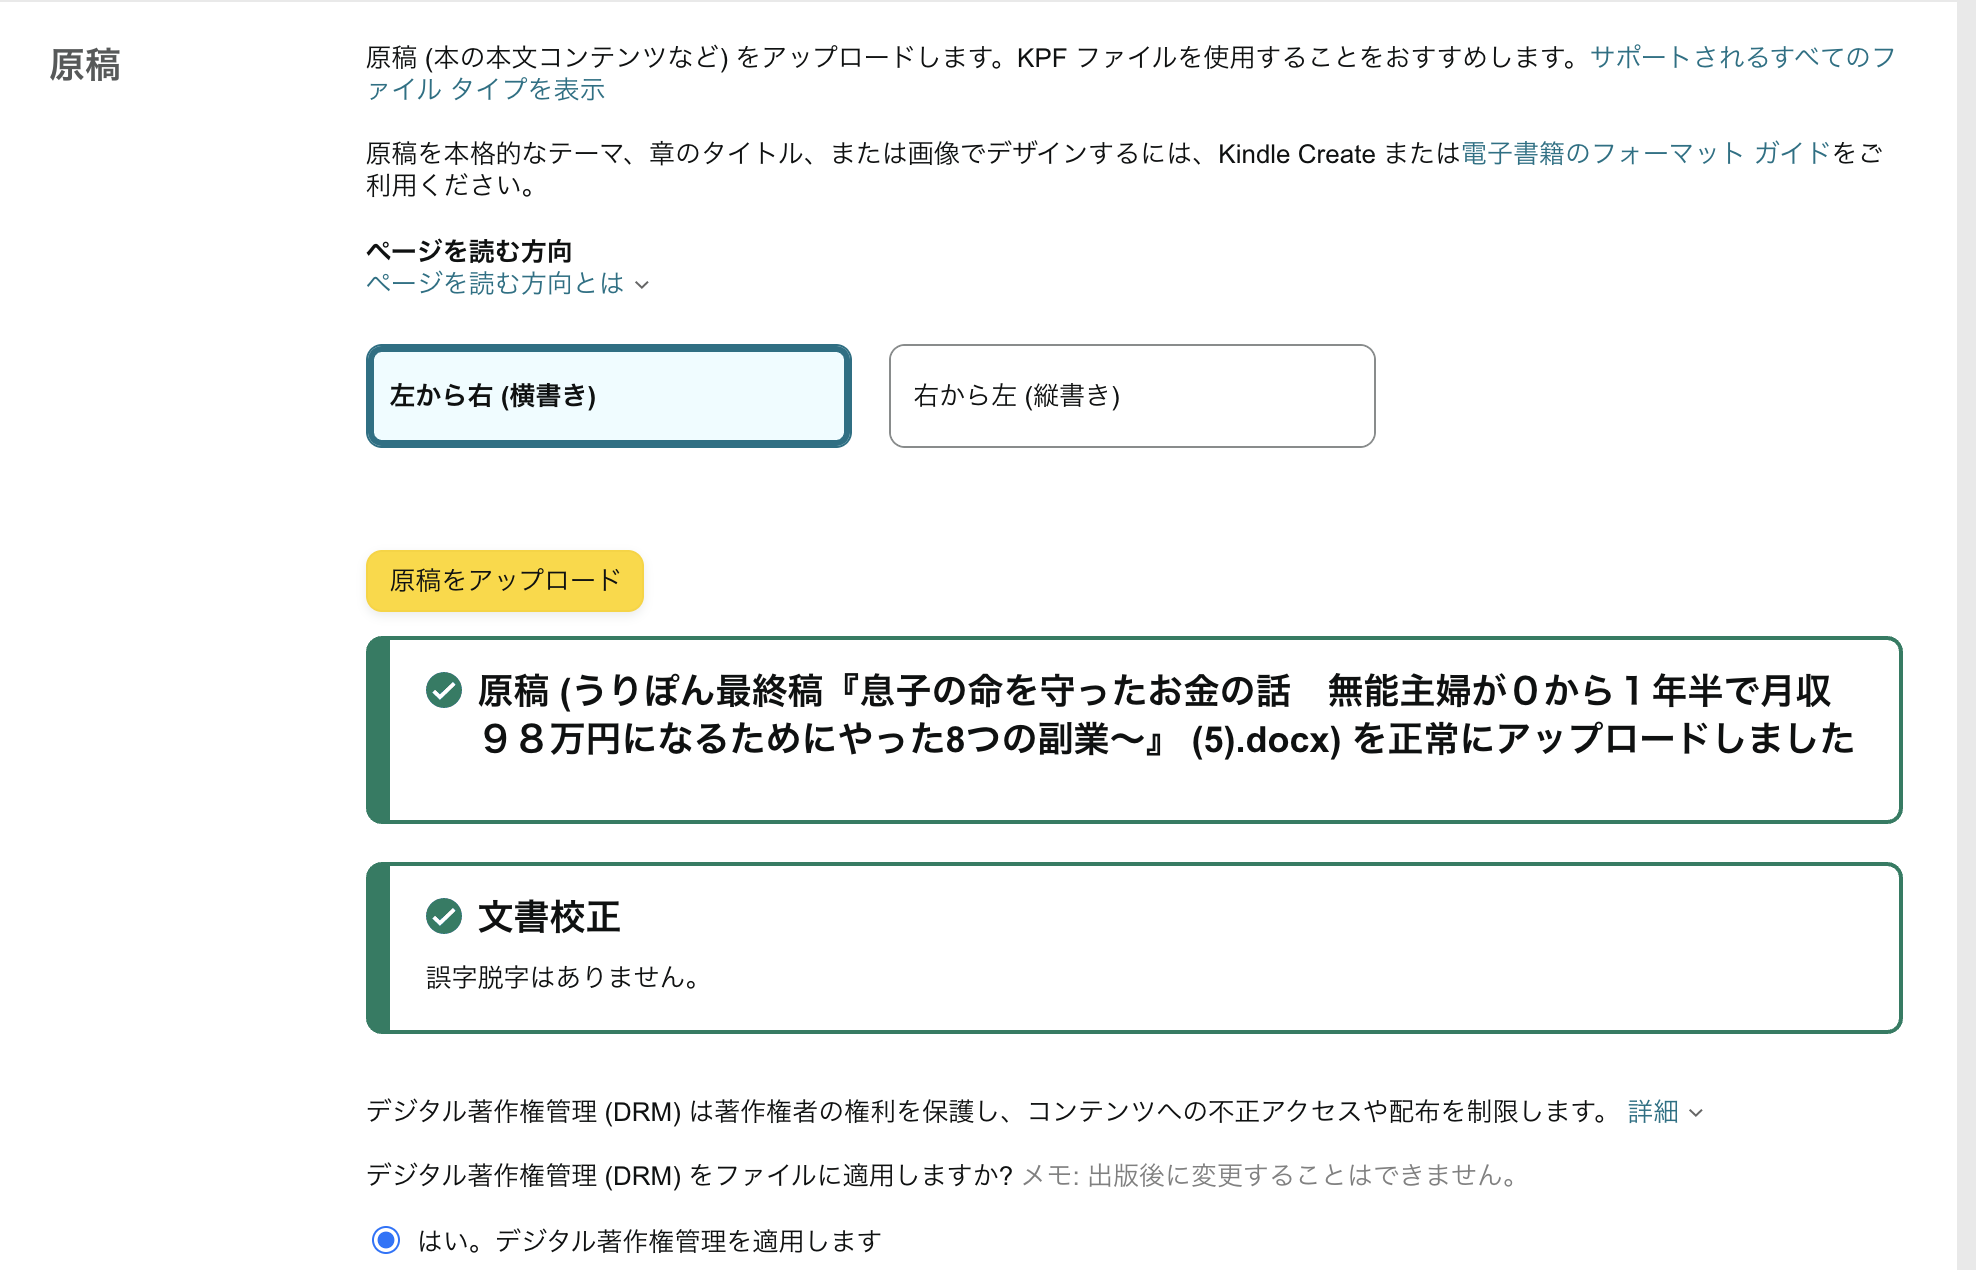Open the 電子書籍のフォーマット ガイド link

(1645, 154)
